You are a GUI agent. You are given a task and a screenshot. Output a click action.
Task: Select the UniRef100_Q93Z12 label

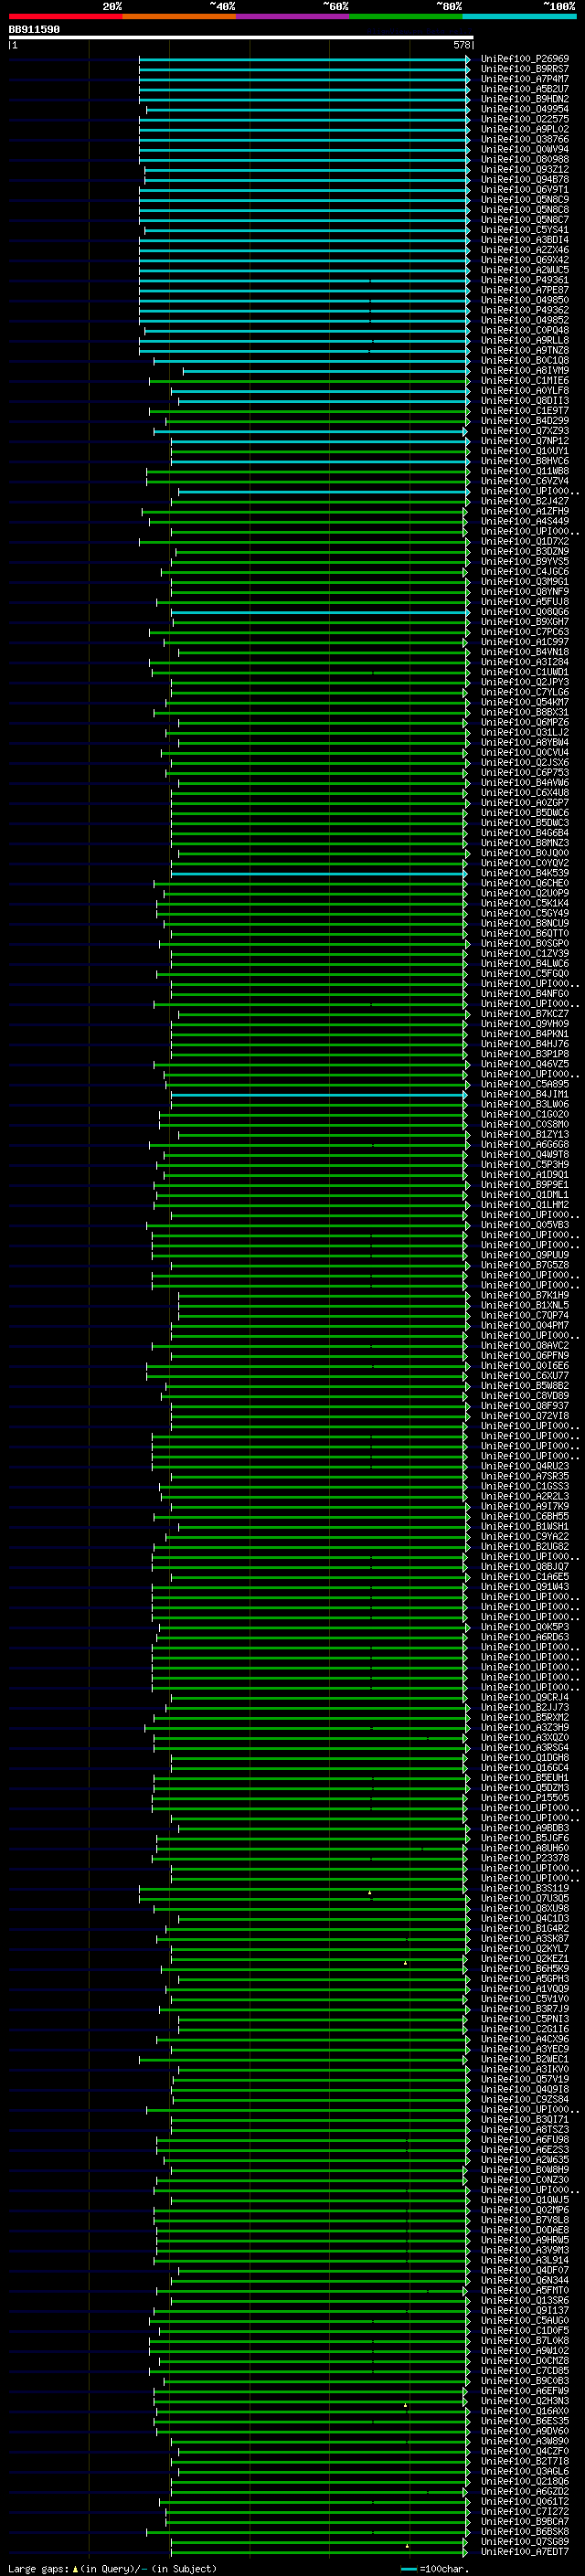[x=525, y=169]
